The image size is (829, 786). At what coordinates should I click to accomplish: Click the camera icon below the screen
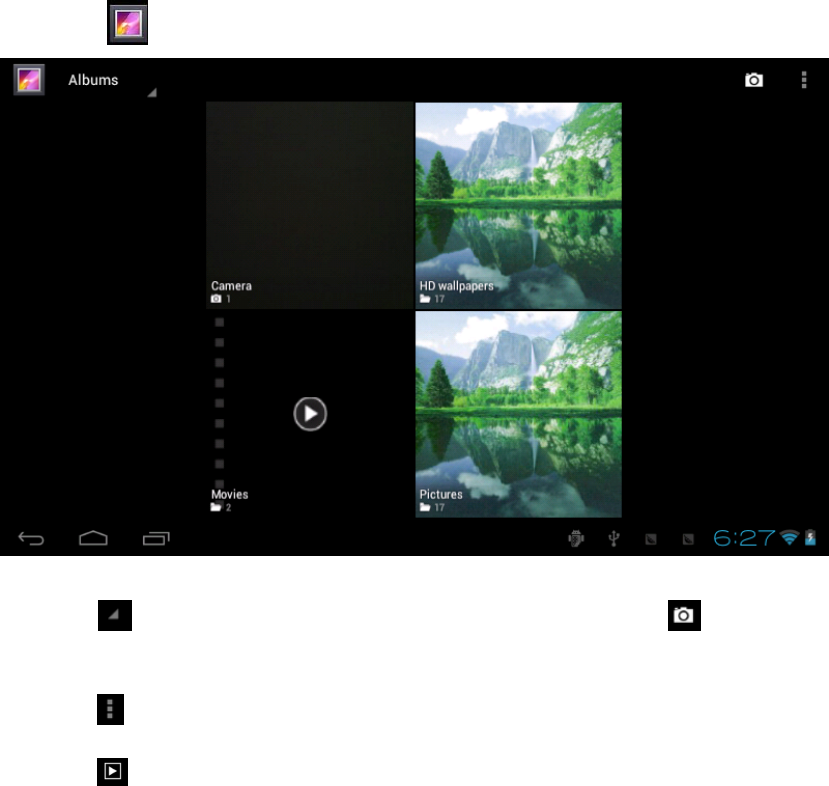[x=684, y=615]
